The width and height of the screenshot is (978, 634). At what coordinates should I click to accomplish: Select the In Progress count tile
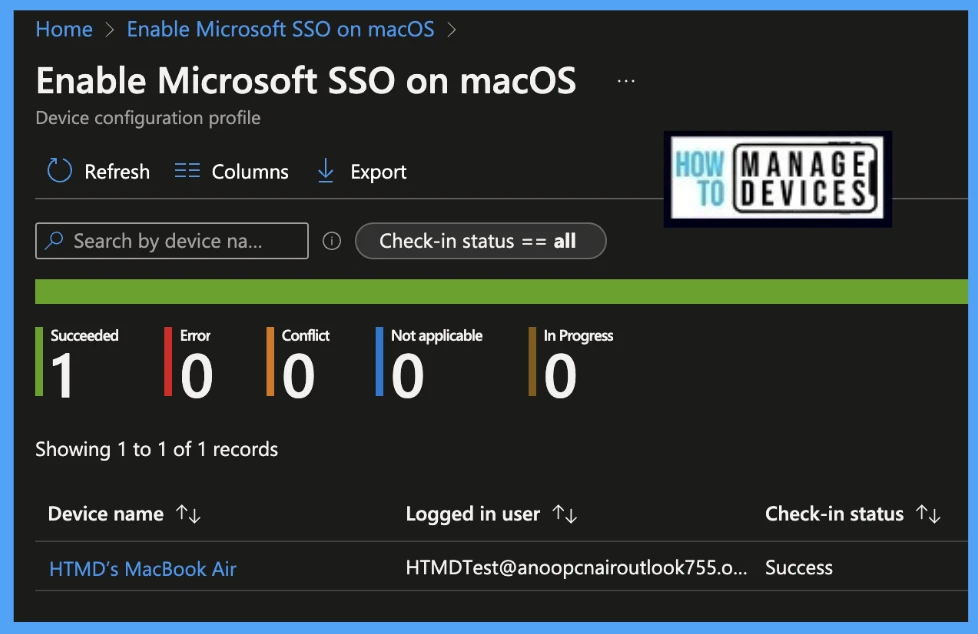(x=571, y=362)
